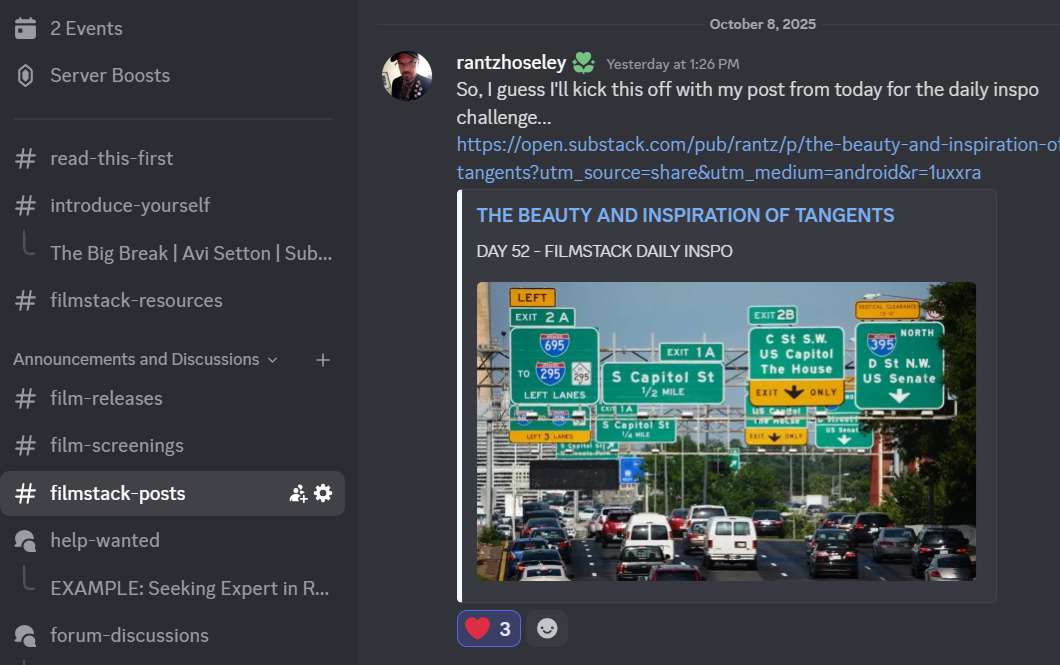
Task: Click the rantzhoseley username
Action: click(x=511, y=63)
